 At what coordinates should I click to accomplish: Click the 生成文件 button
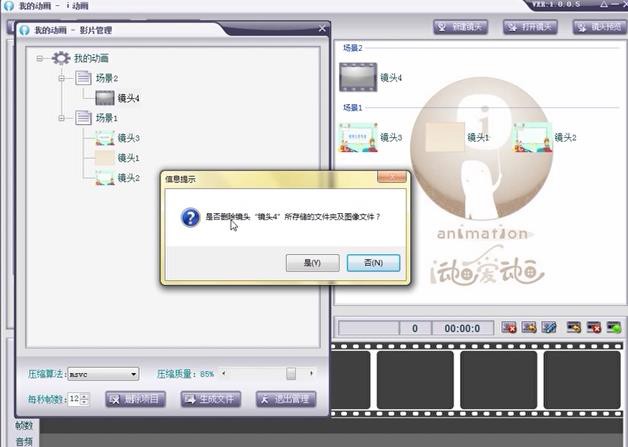tap(211, 399)
